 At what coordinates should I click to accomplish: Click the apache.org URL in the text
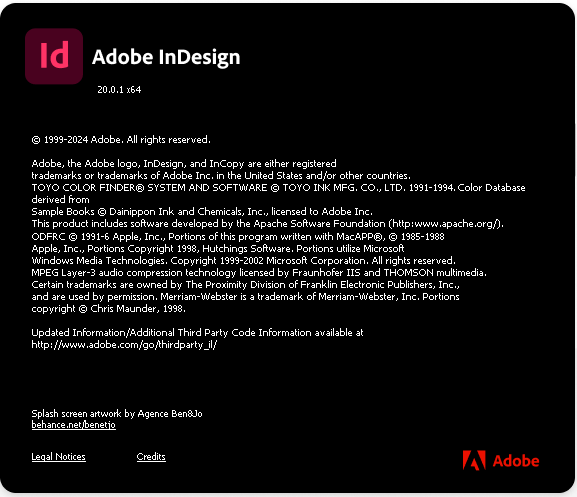pos(446,224)
